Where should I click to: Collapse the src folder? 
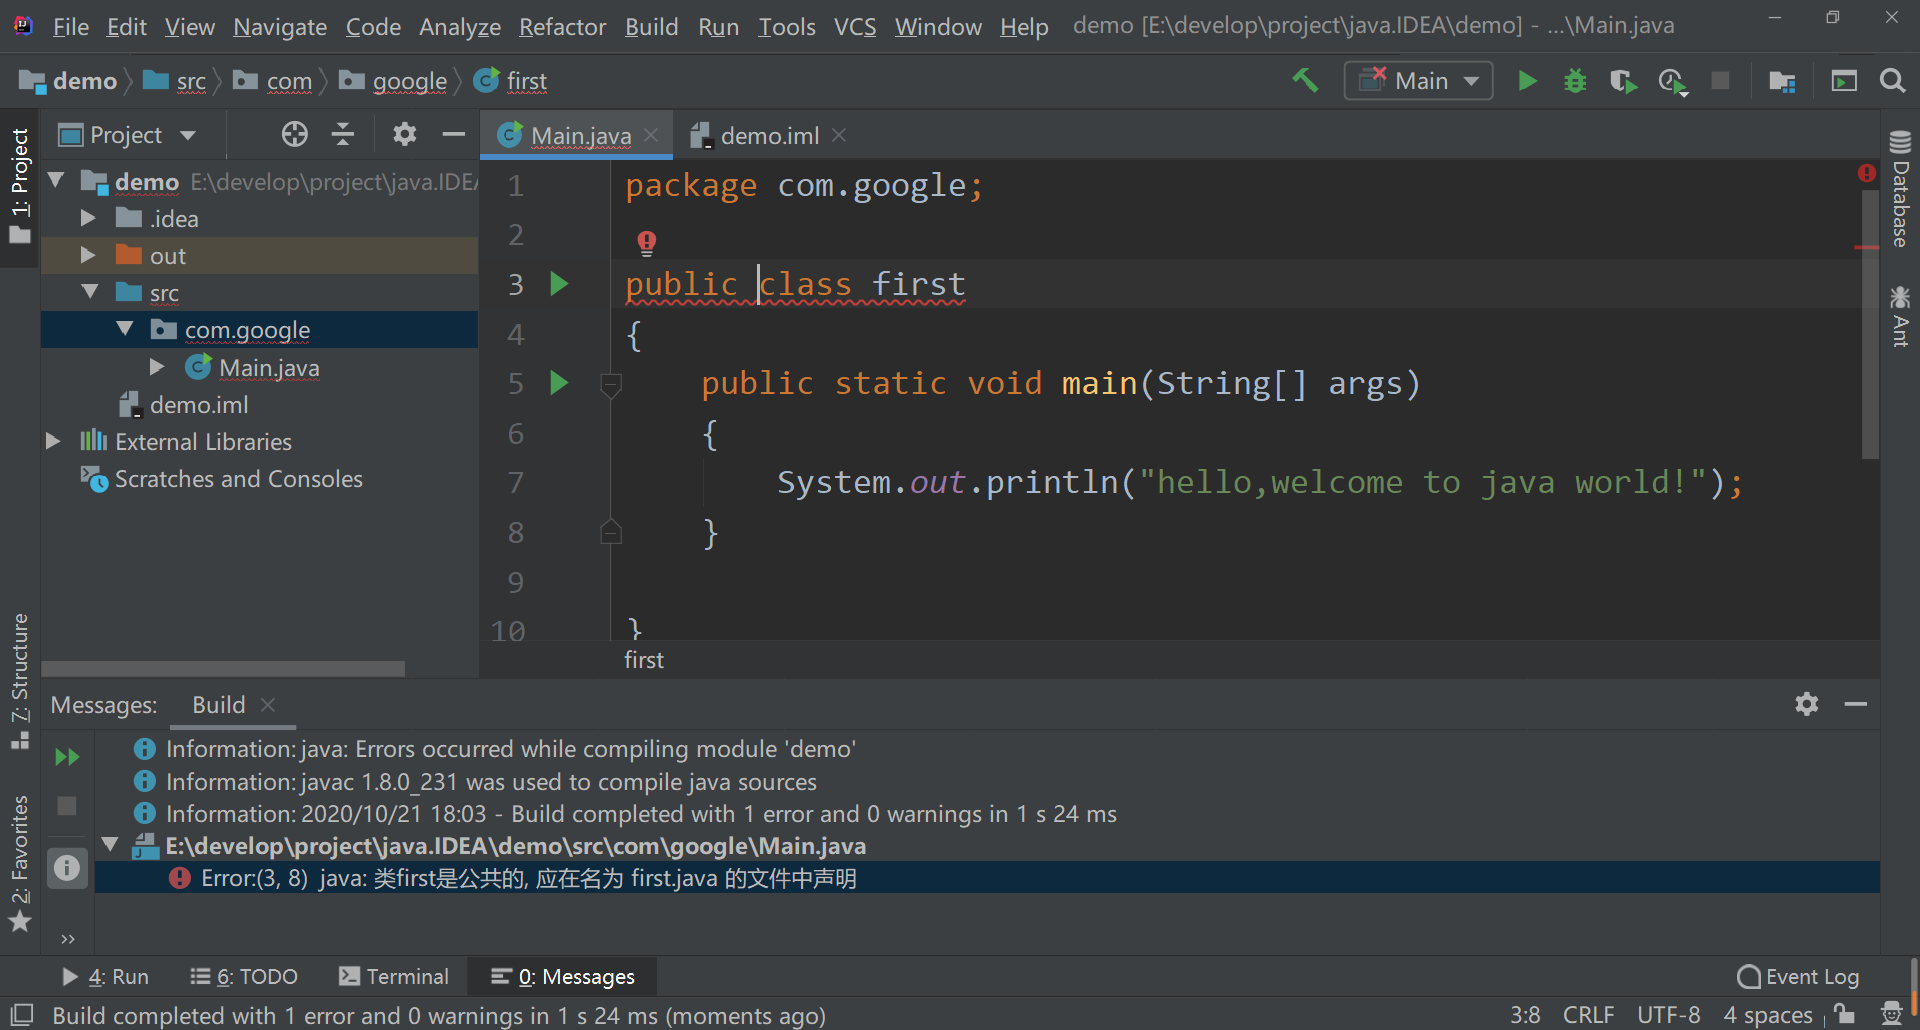(x=90, y=292)
